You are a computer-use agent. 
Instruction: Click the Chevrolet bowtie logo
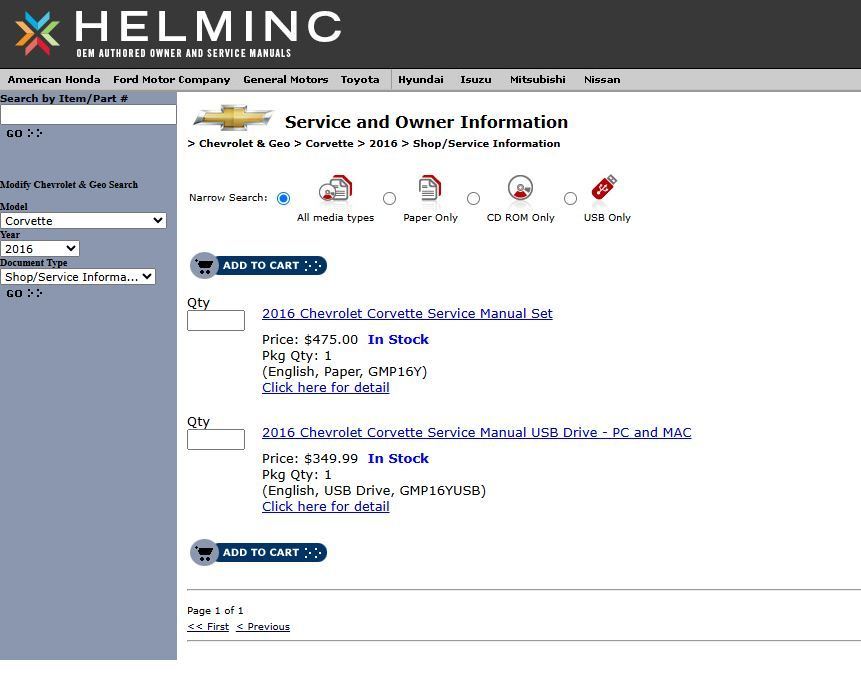click(232, 118)
